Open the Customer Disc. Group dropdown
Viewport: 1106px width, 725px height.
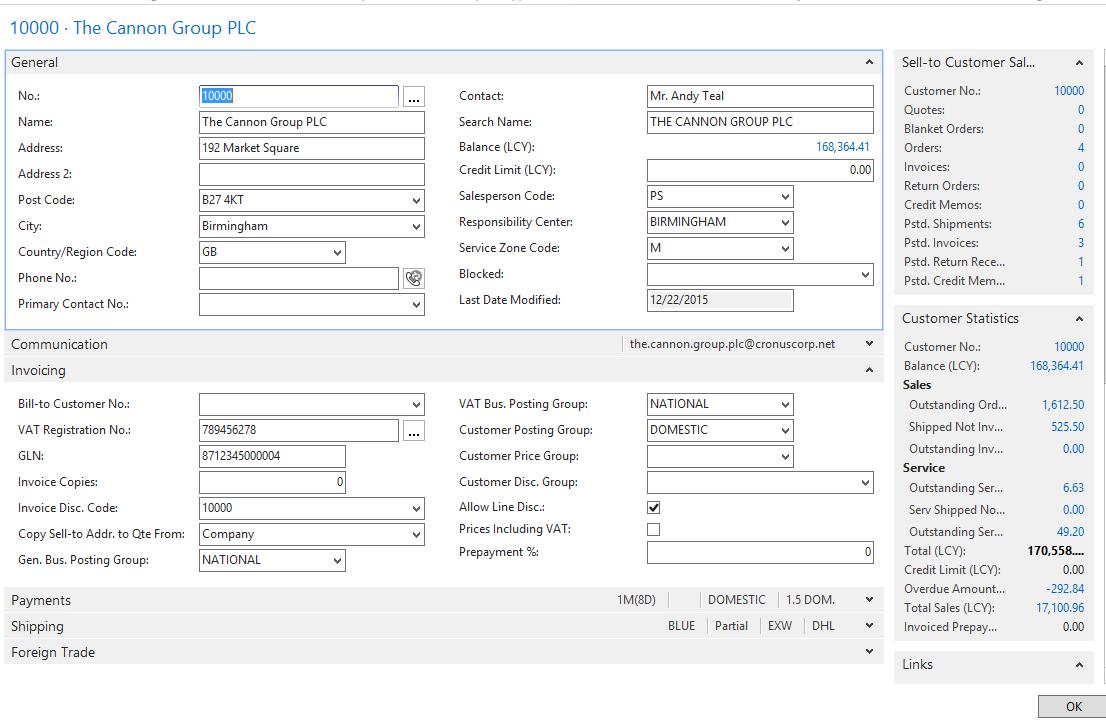tap(865, 482)
